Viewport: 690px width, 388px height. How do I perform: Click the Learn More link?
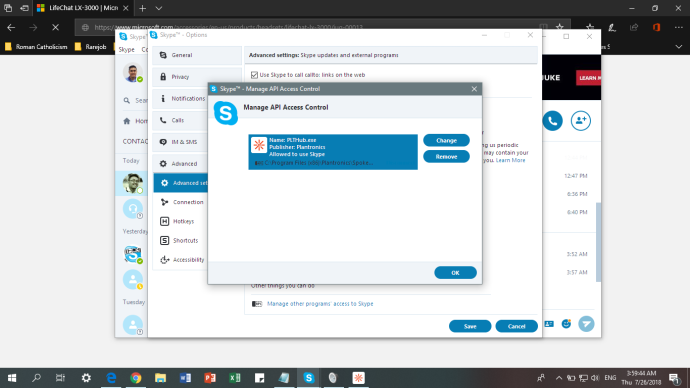click(x=510, y=160)
